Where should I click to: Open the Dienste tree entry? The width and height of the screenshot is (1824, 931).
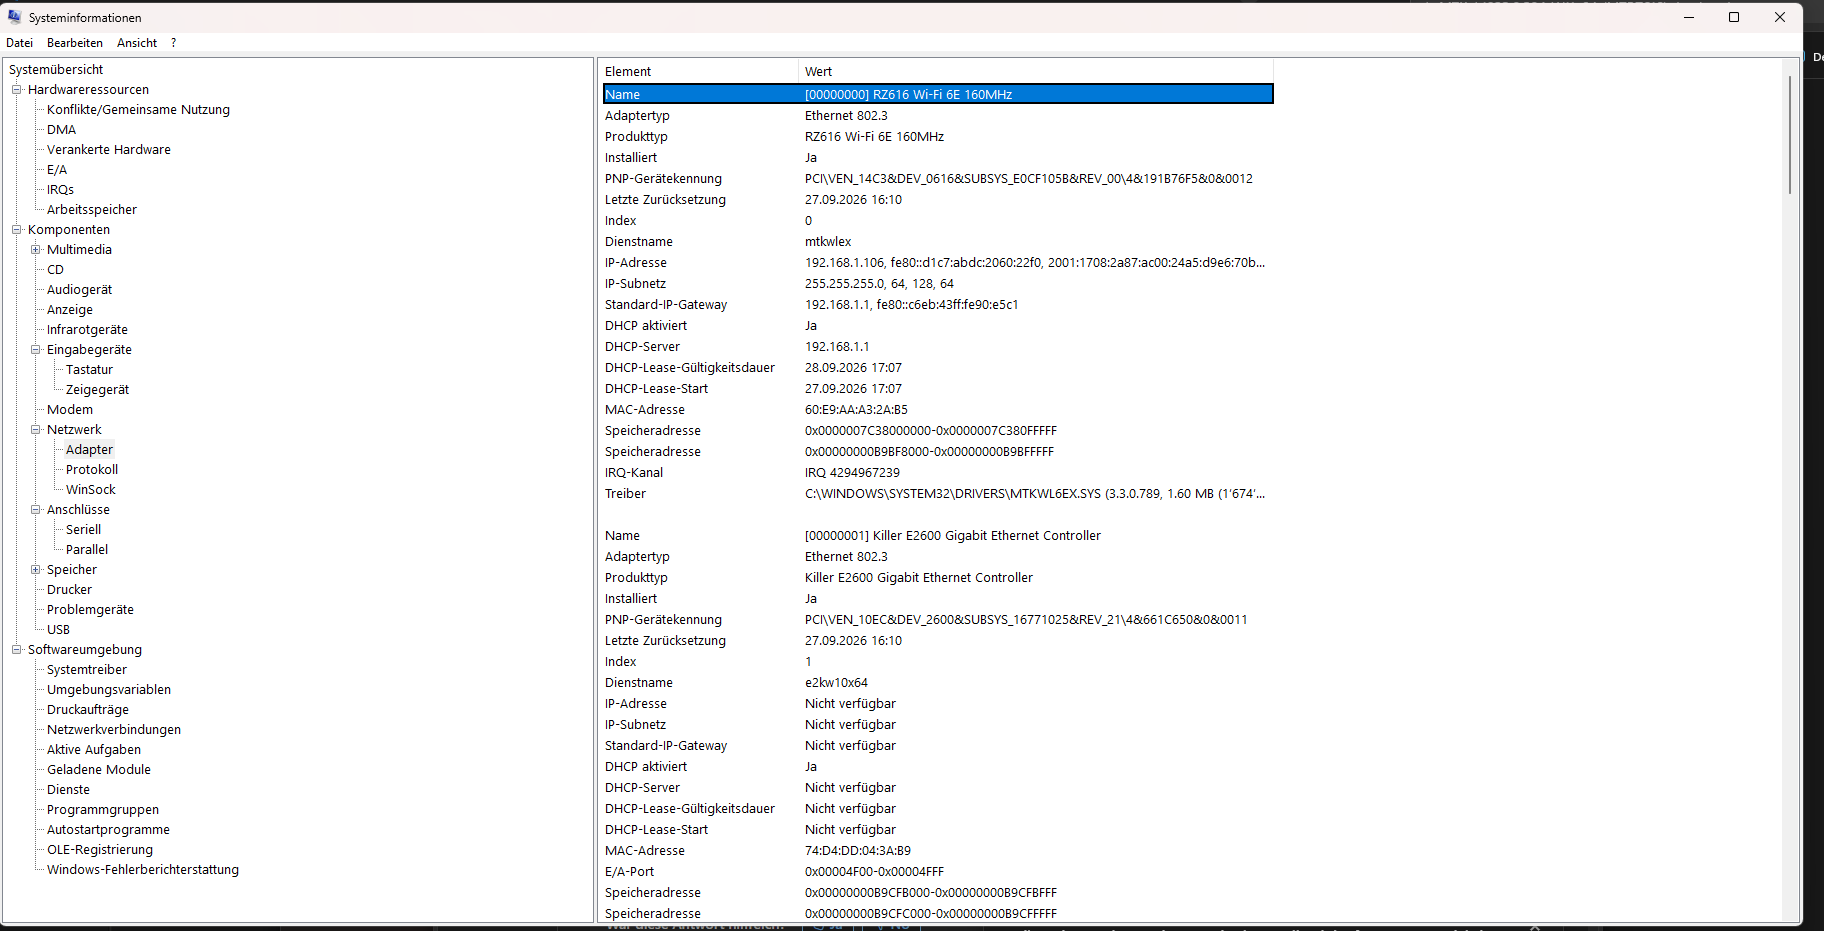click(68, 790)
